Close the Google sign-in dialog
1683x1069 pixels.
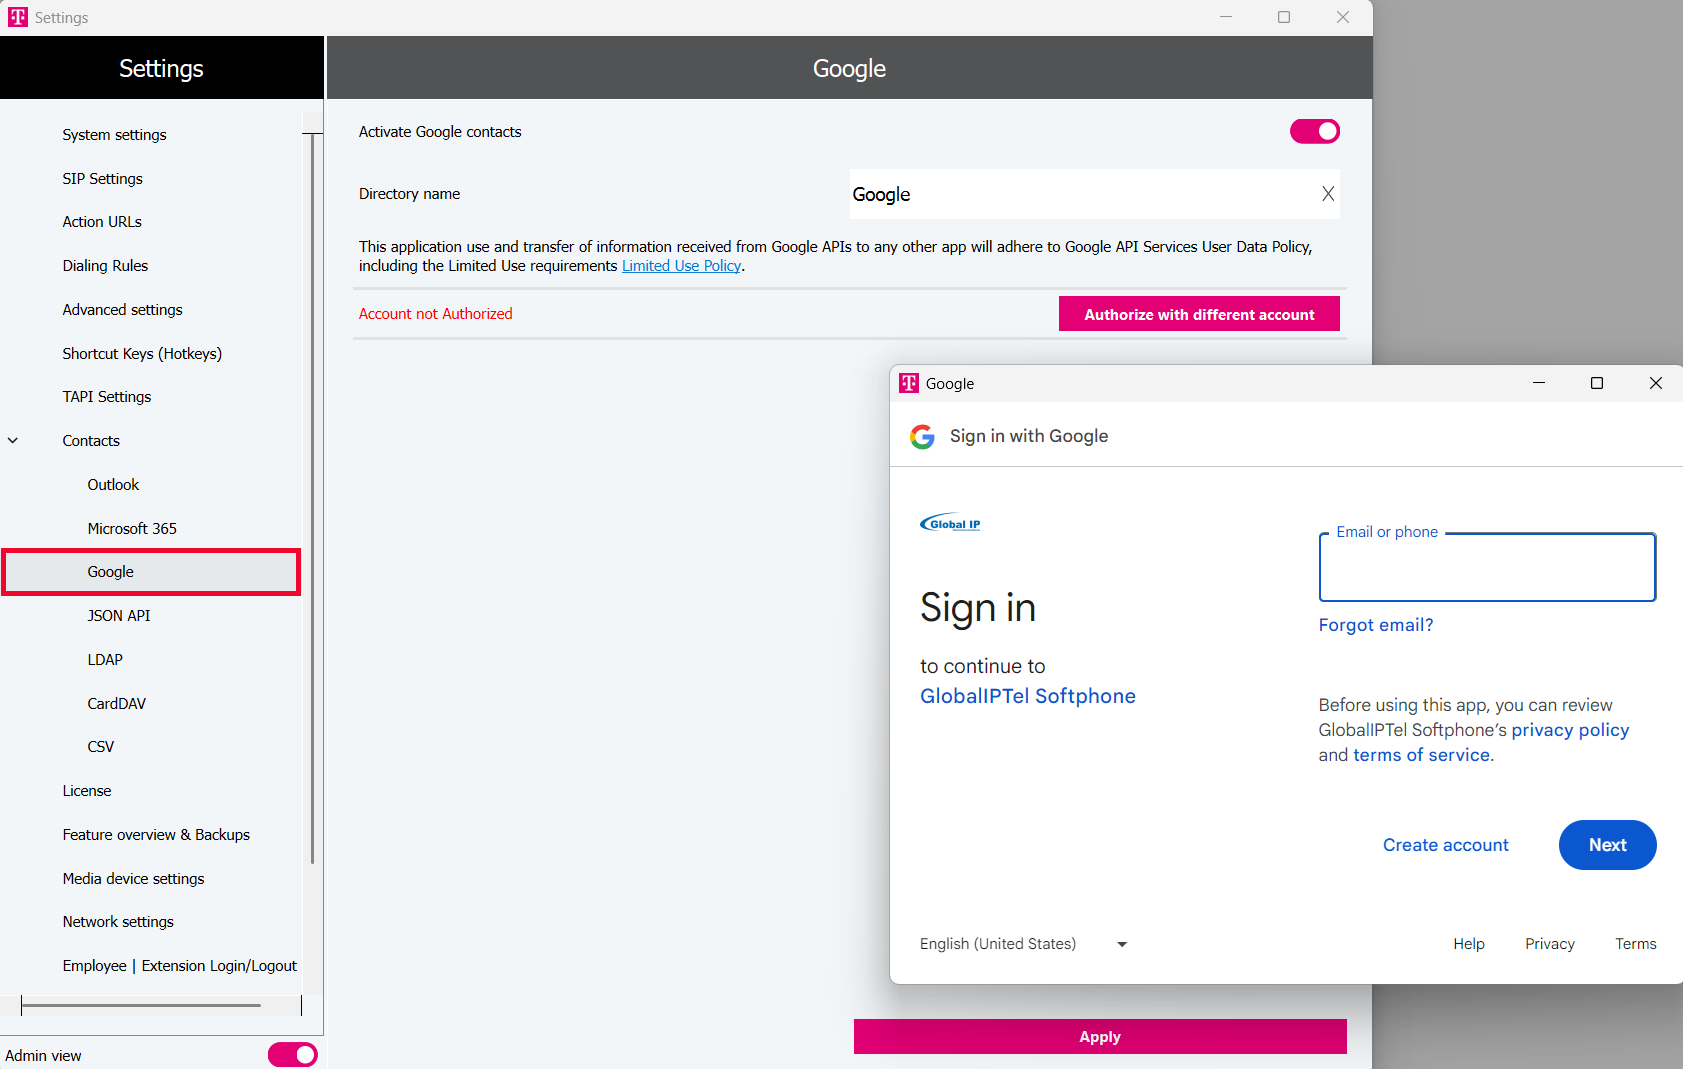click(1655, 383)
